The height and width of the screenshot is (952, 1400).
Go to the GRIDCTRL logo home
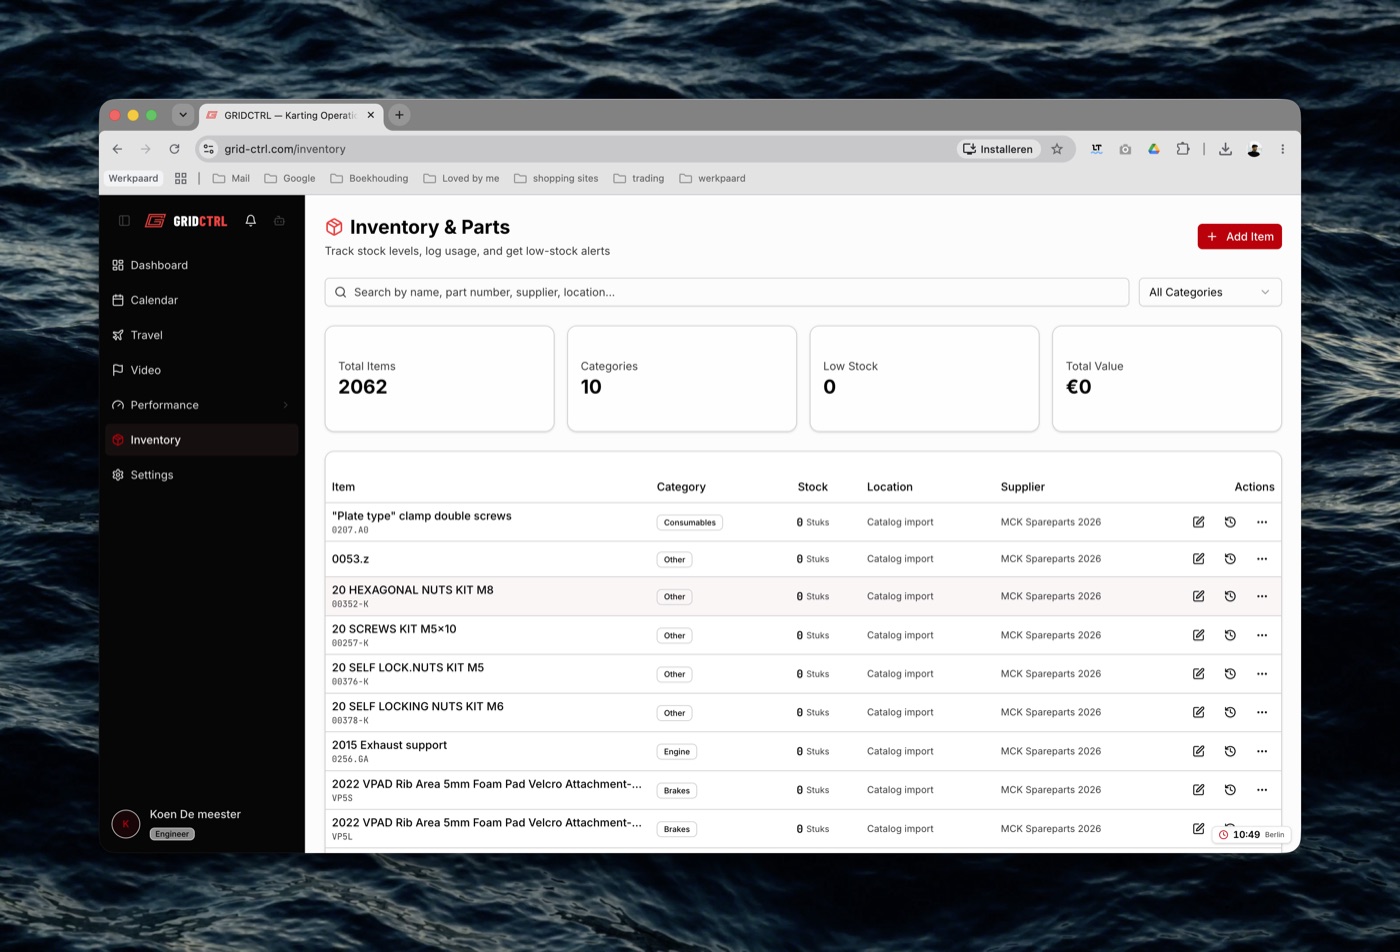186,221
